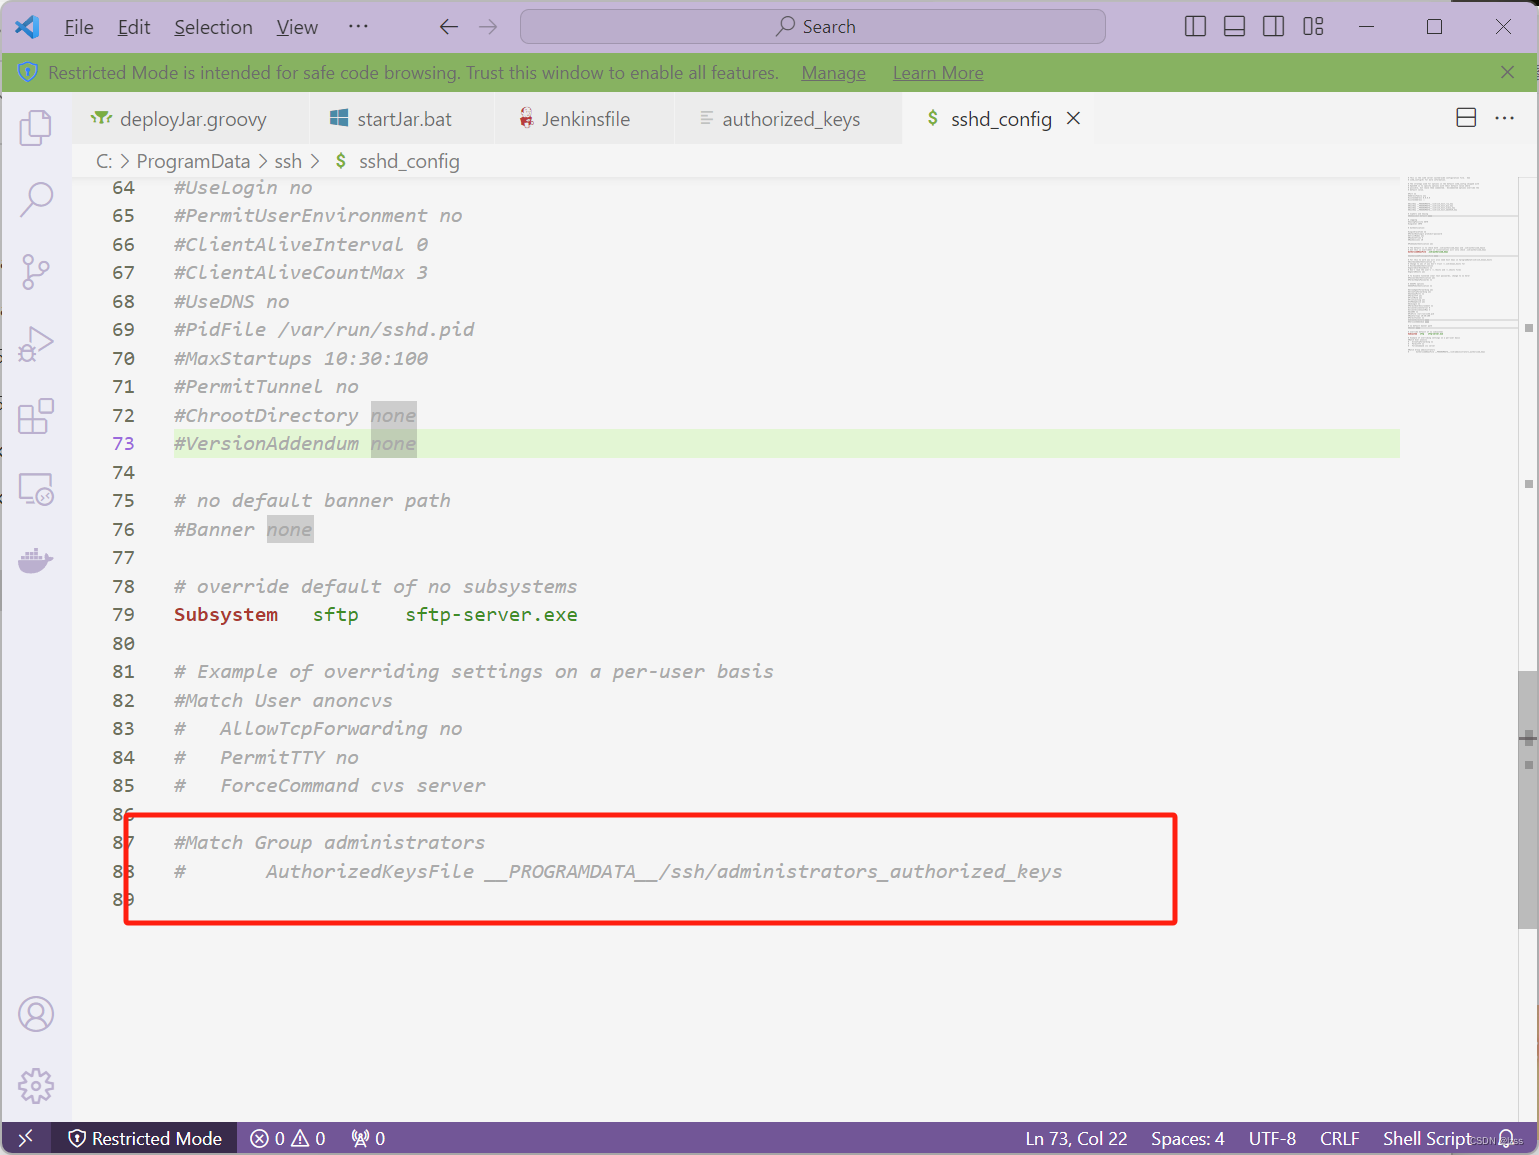Go back in navigation history
The height and width of the screenshot is (1155, 1539).
[x=449, y=27]
